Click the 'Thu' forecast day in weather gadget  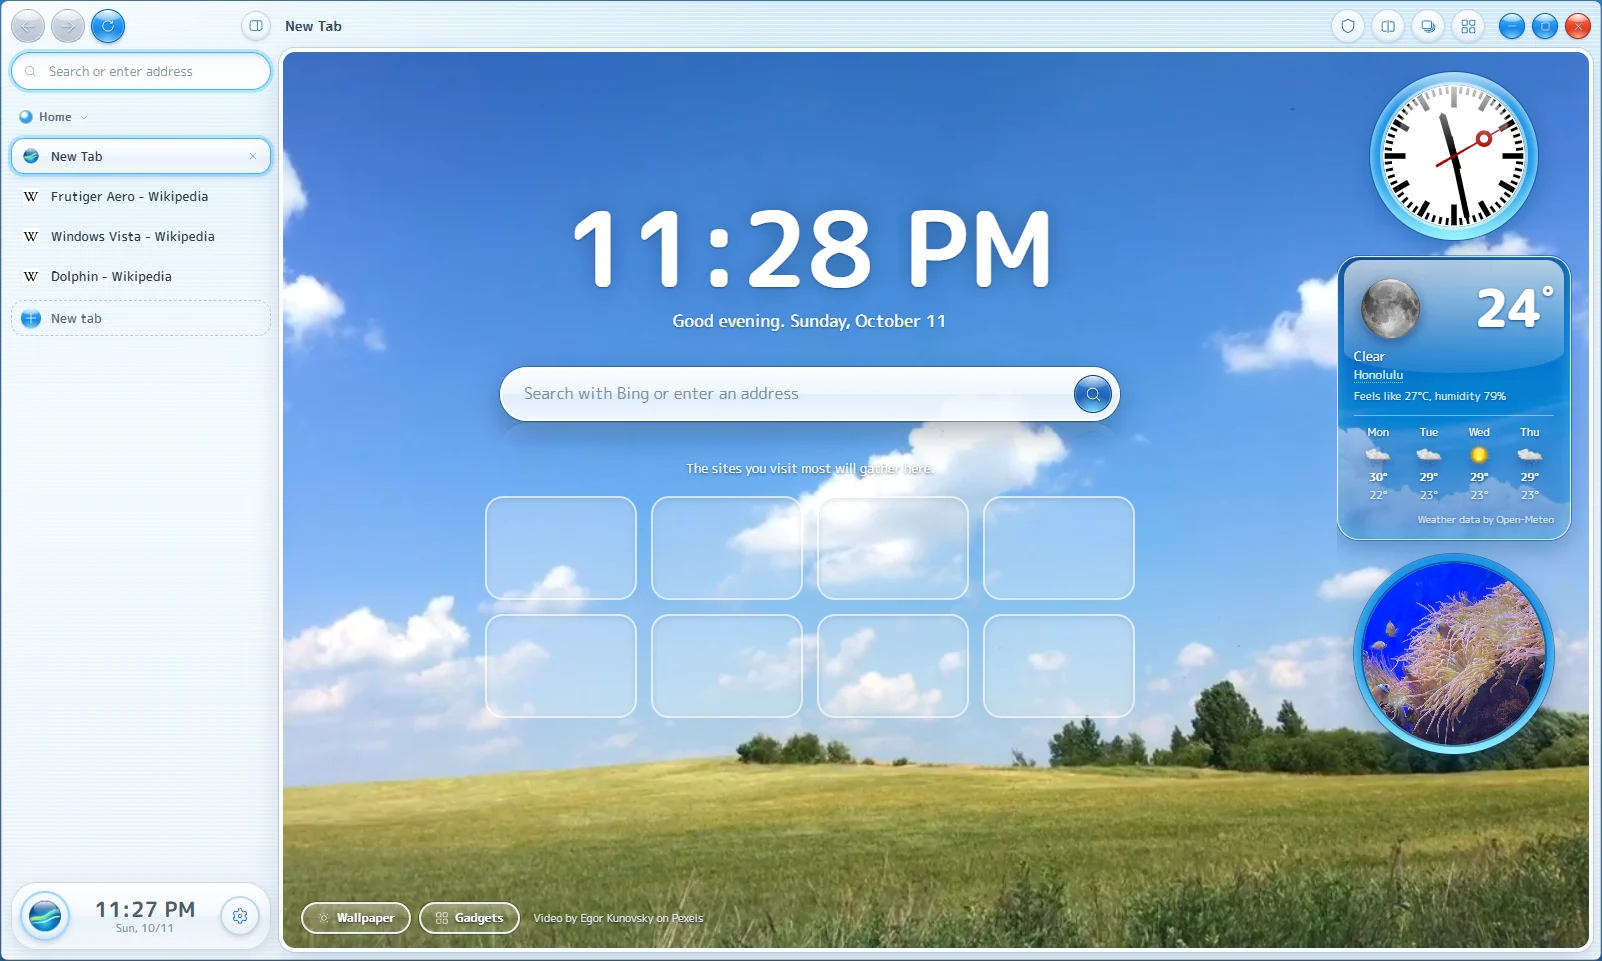click(1530, 464)
